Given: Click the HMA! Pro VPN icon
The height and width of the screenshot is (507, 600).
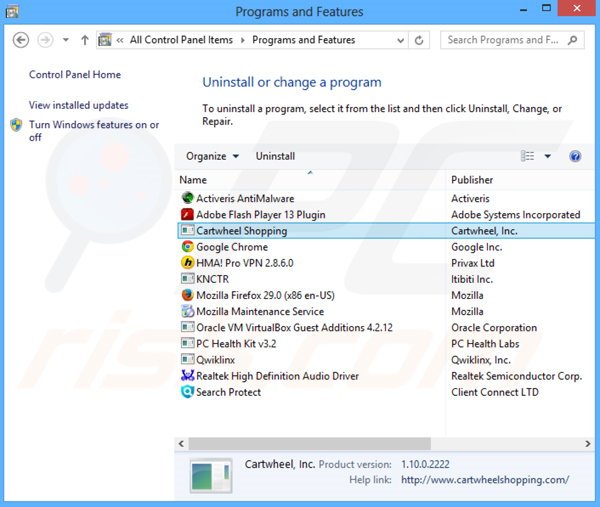Looking at the screenshot, I should click(x=187, y=263).
